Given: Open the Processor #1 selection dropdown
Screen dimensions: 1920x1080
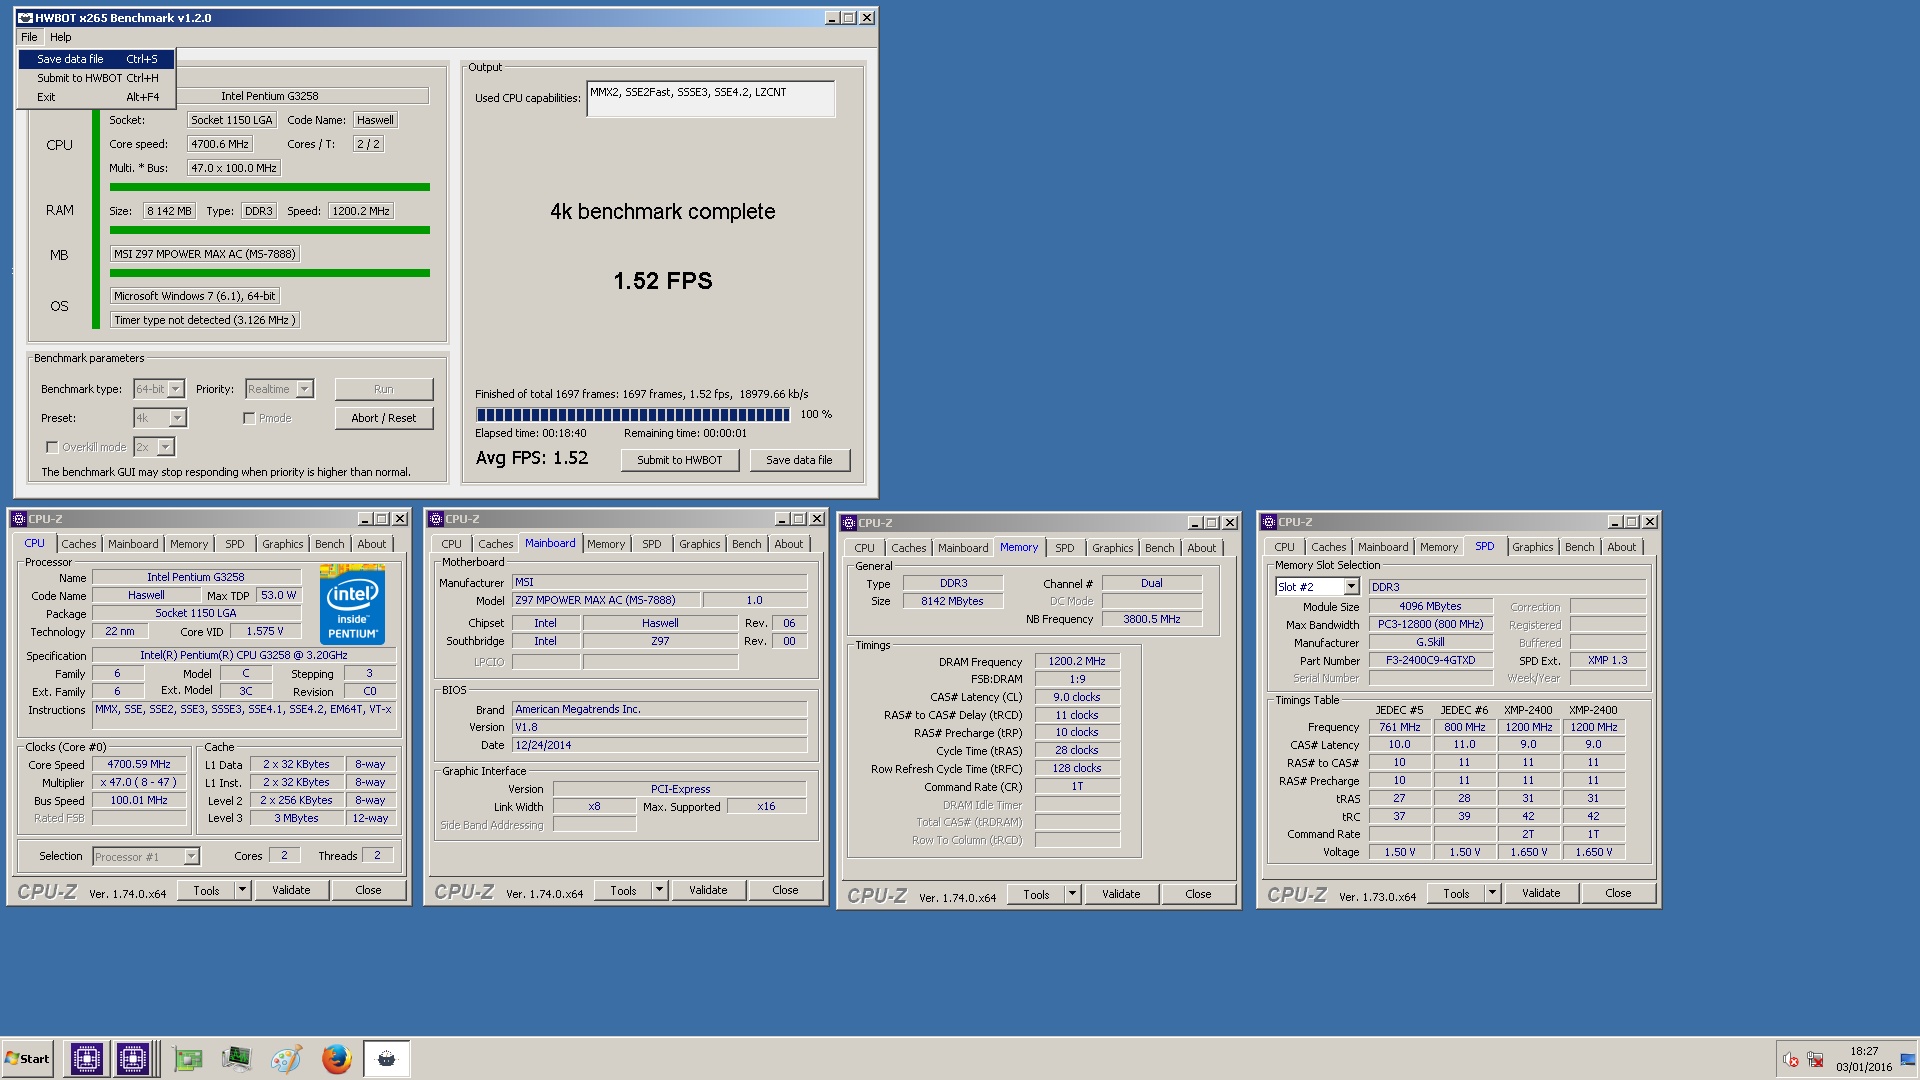Looking at the screenshot, I should click(x=191, y=857).
